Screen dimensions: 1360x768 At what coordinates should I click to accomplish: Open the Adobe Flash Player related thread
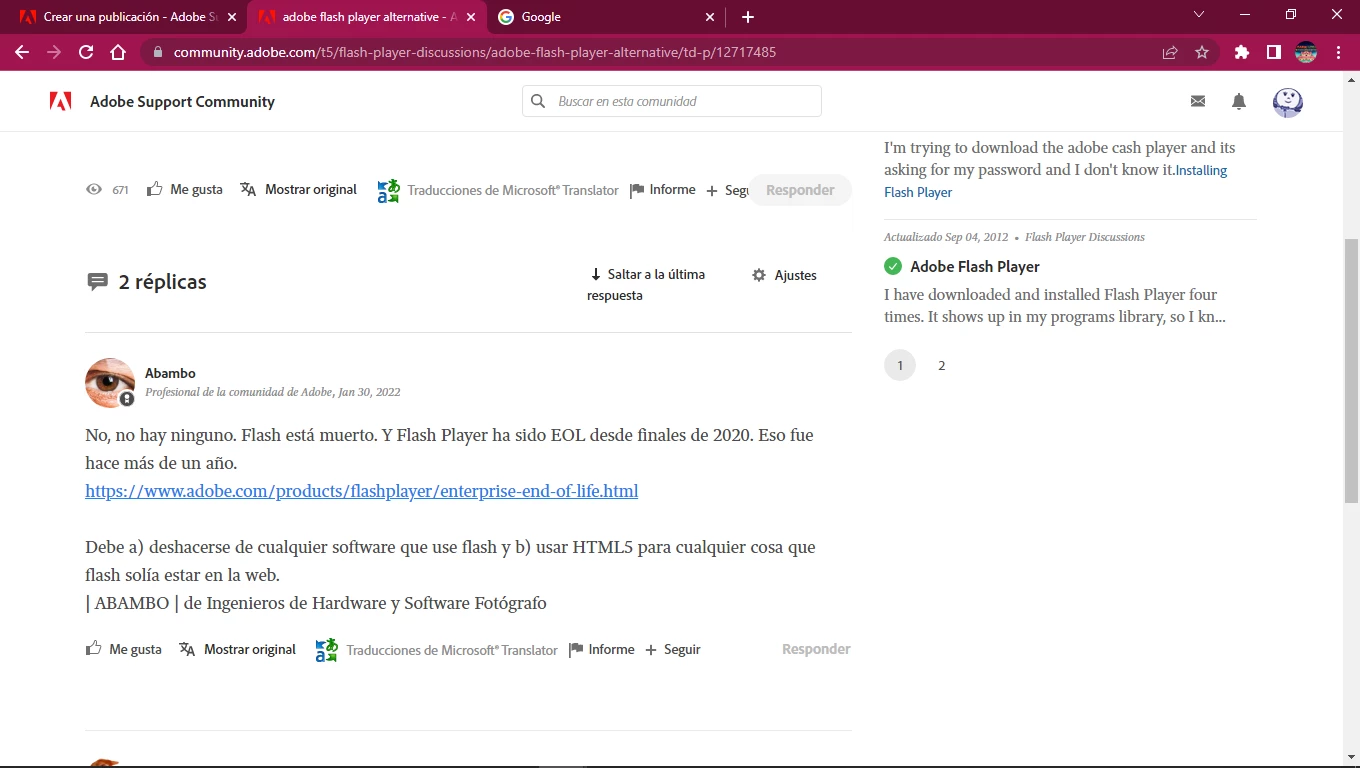(975, 266)
